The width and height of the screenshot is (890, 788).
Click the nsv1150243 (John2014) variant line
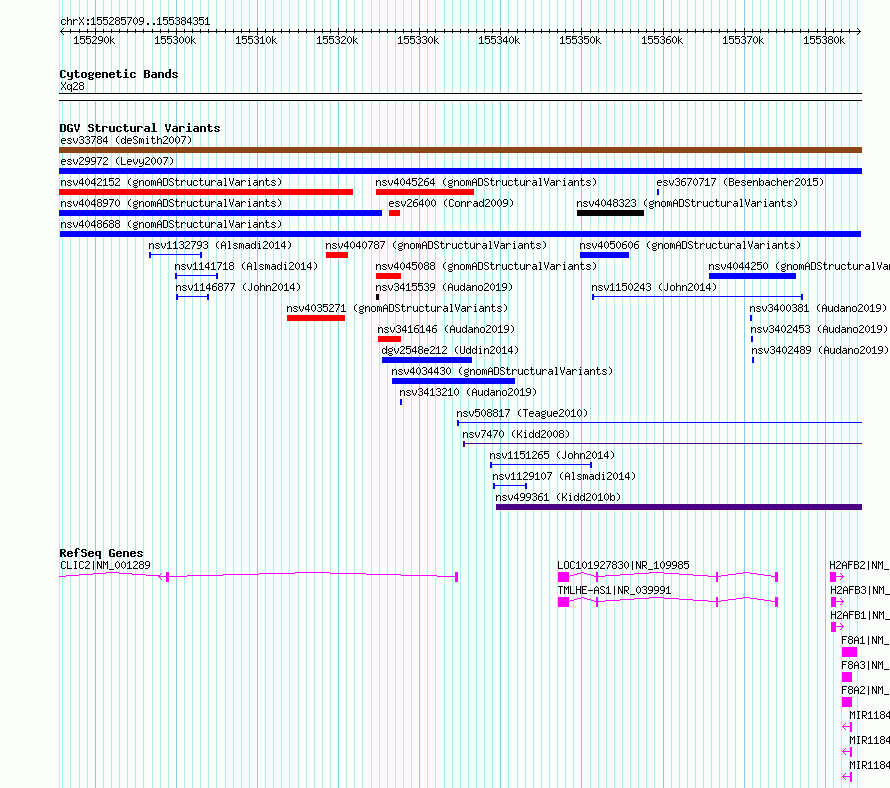coord(697,297)
